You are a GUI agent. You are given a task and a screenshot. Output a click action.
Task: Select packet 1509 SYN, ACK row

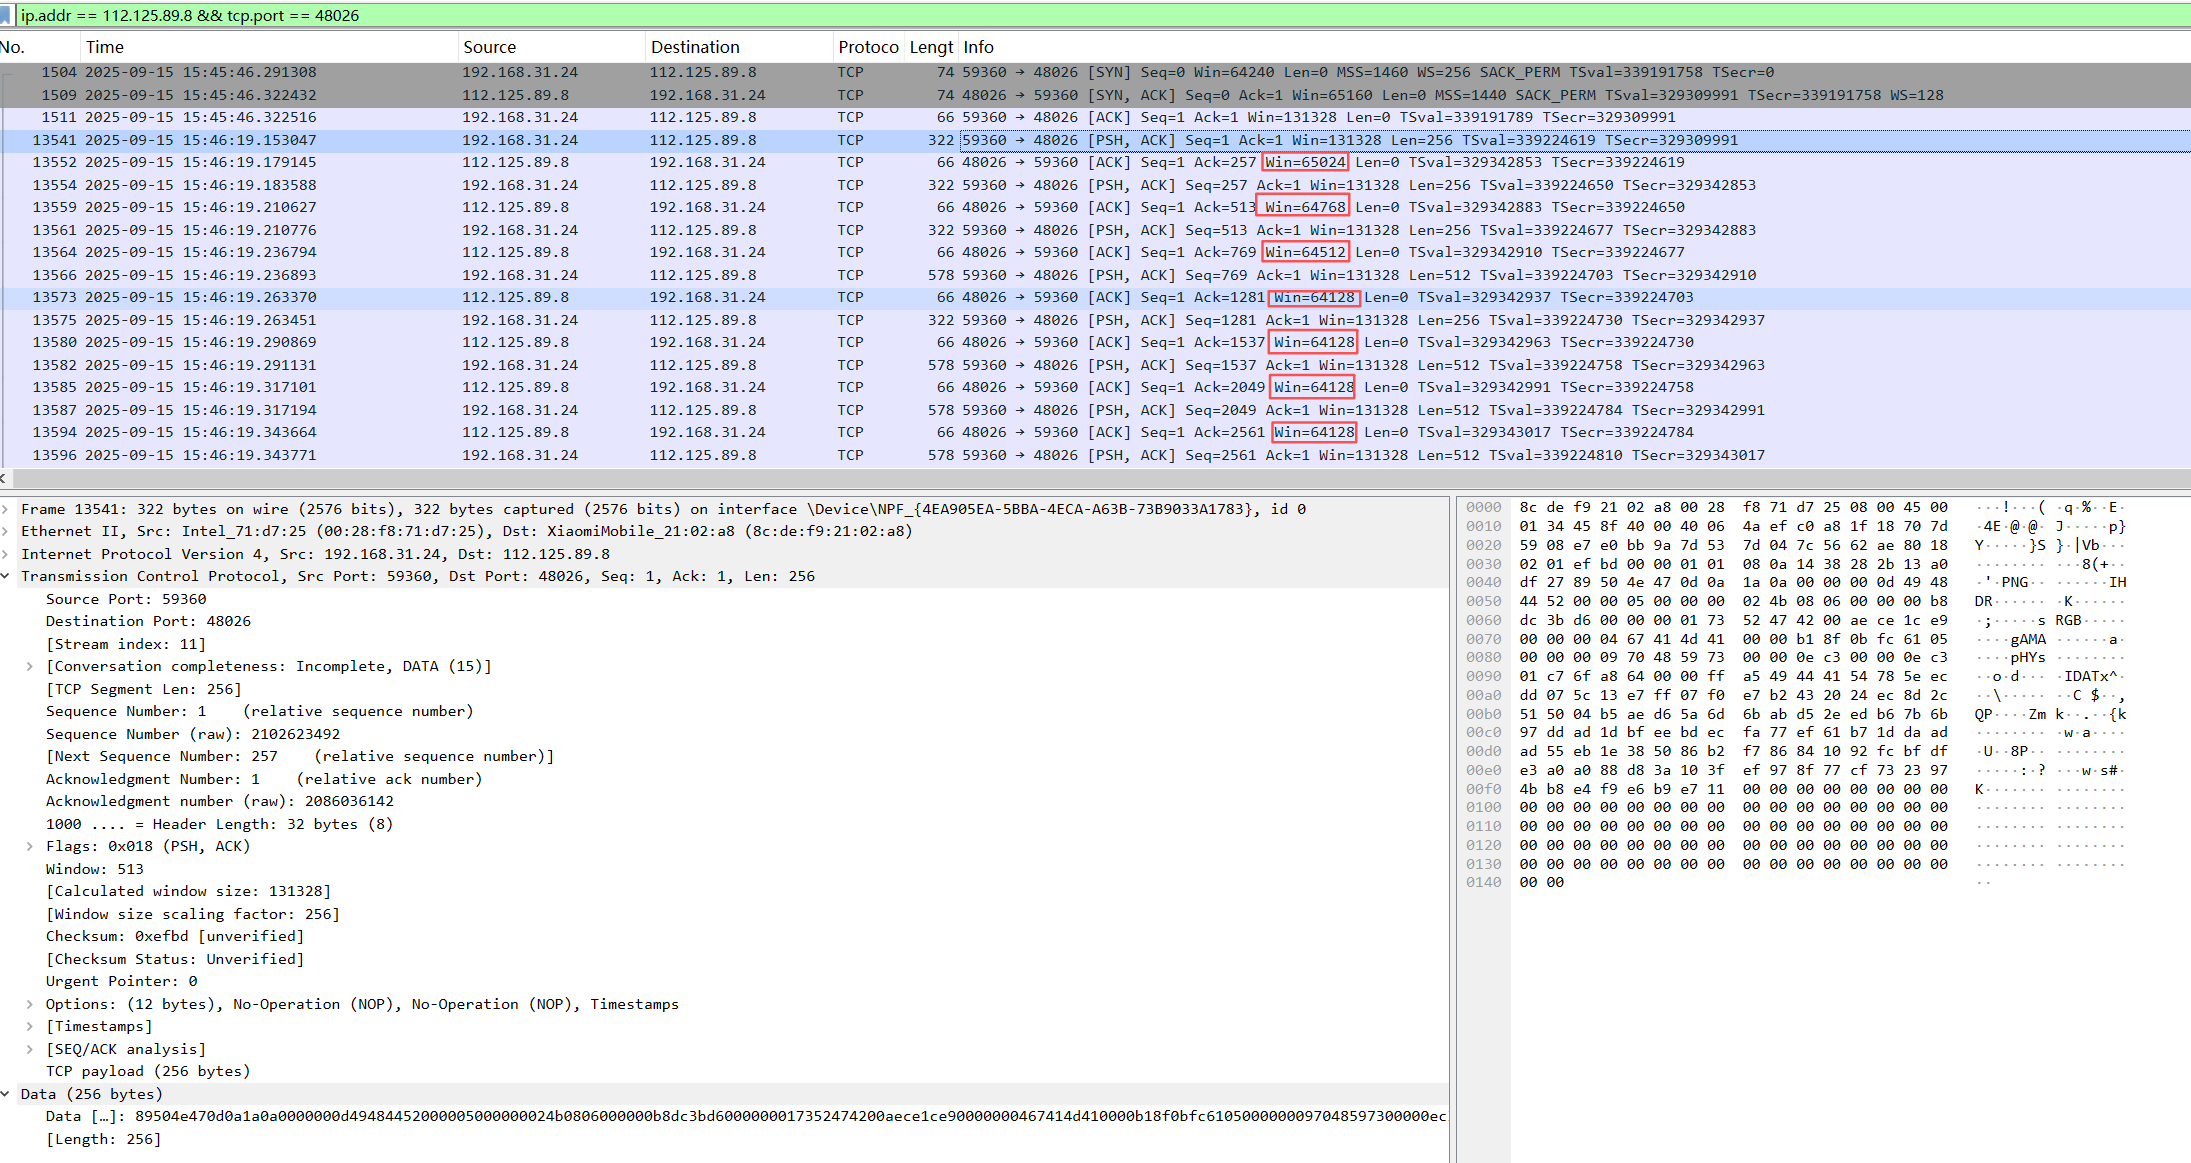(x=1095, y=95)
